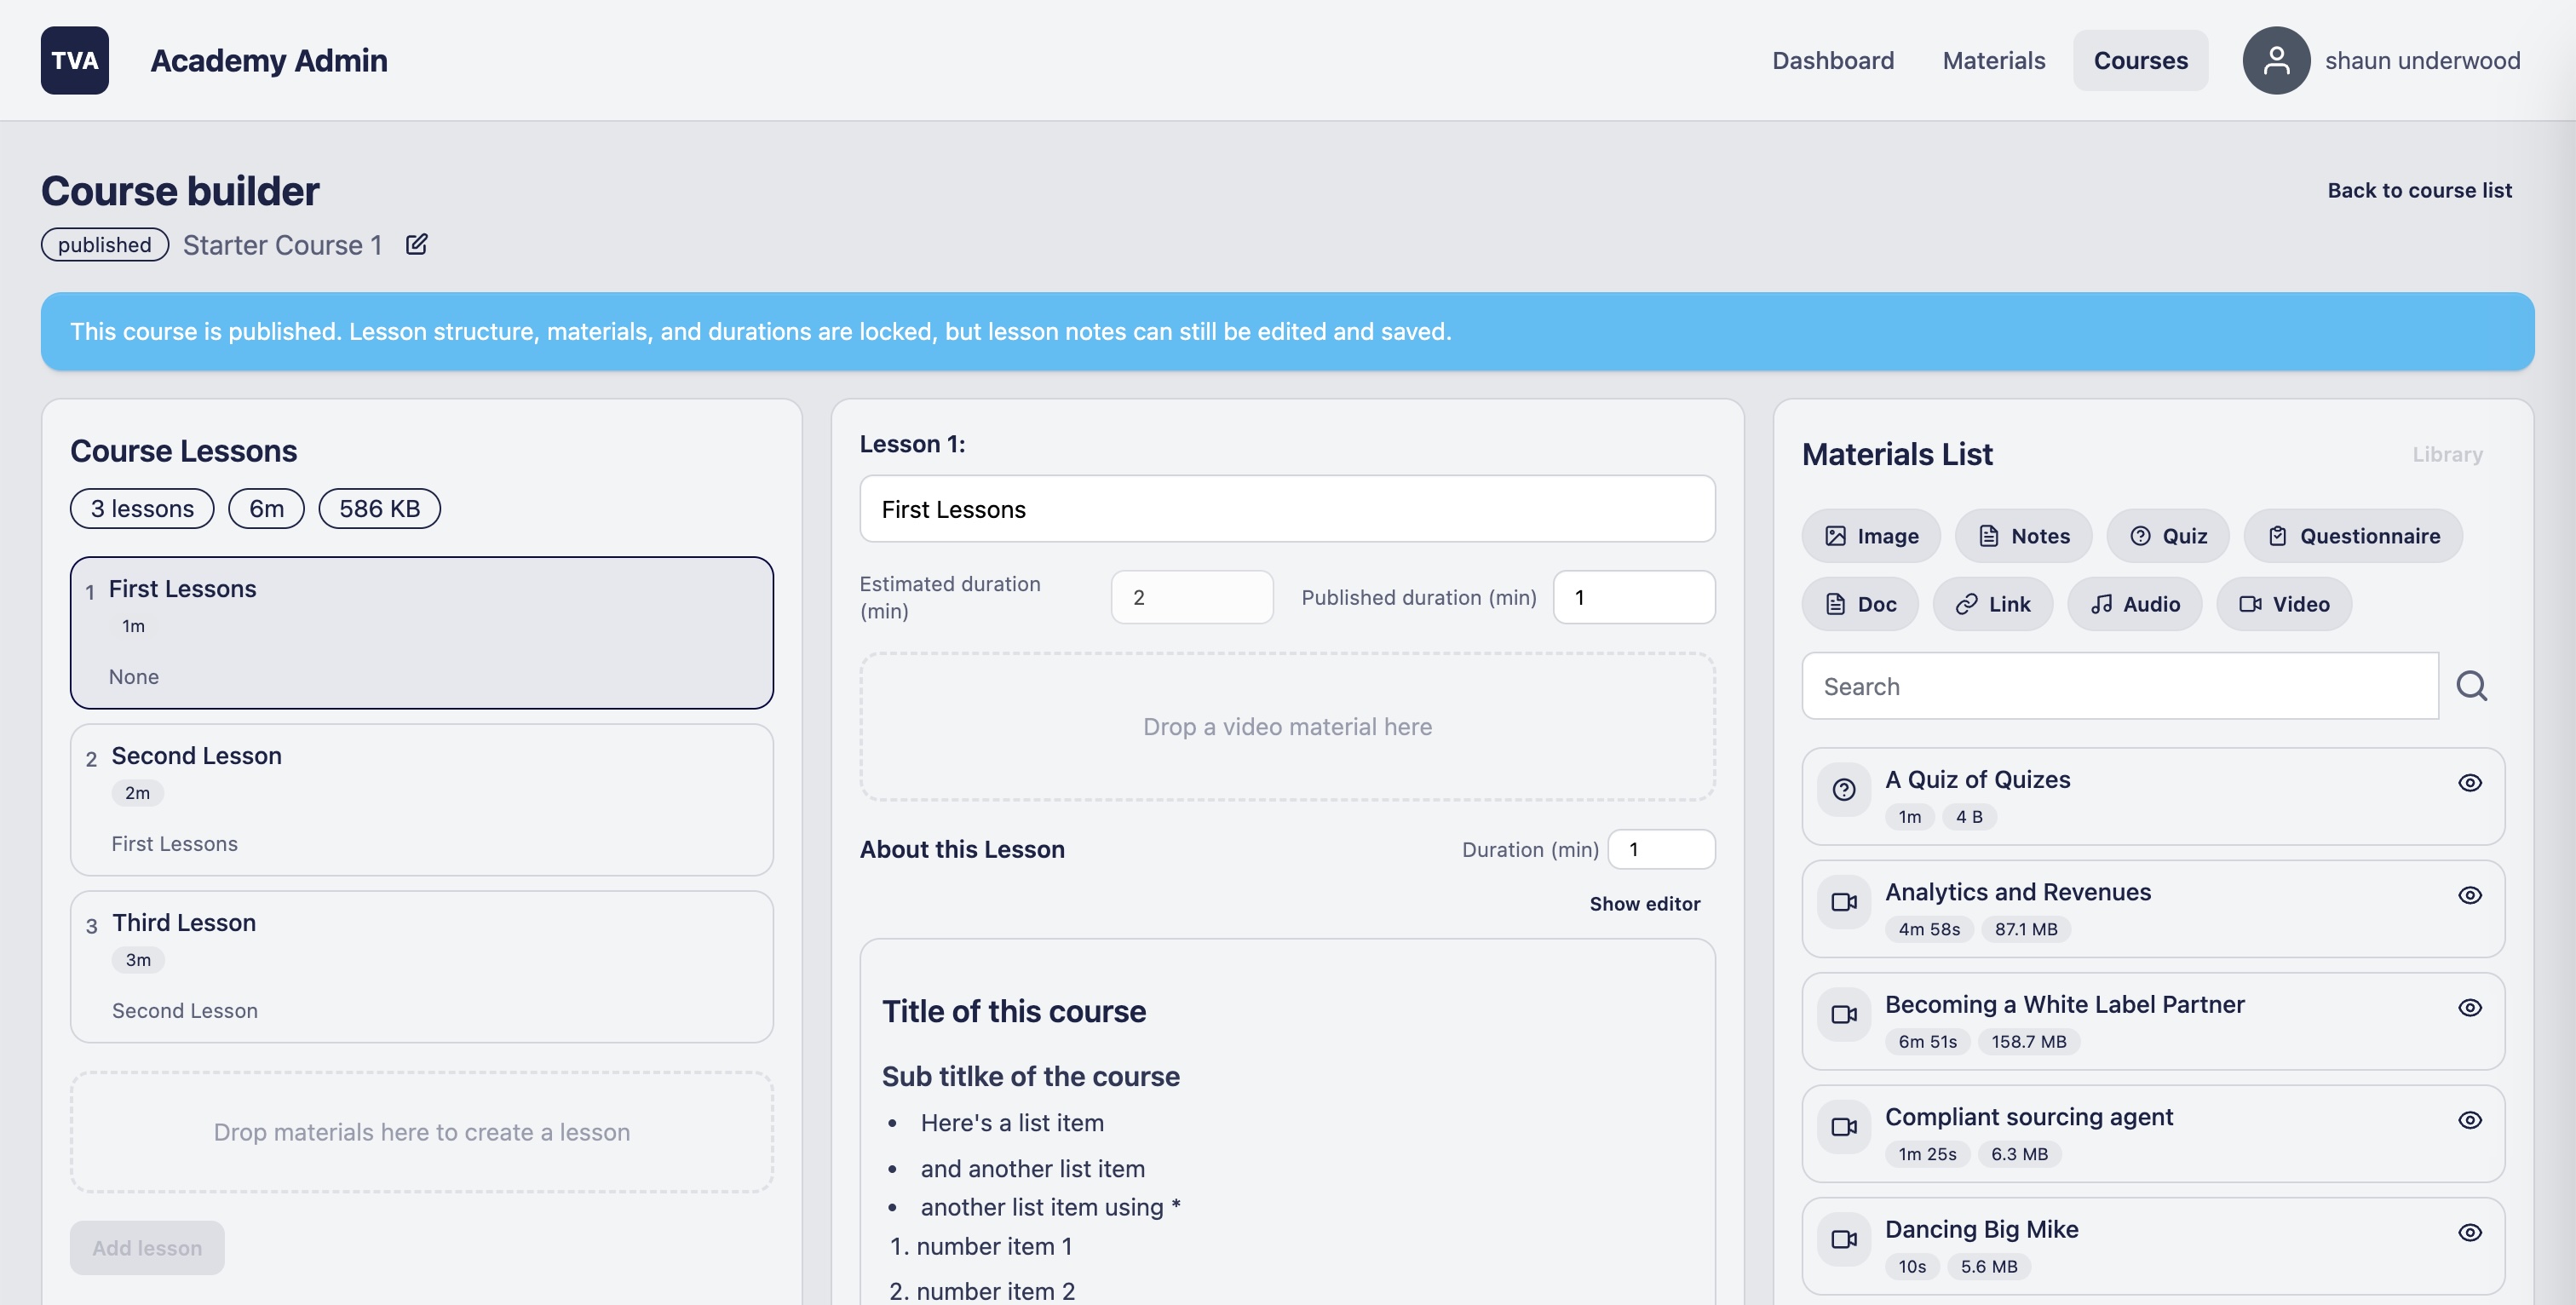Preview Dancing Big Mike with eye icon
The image size is (2576, 1305).
point(2470,1232)
